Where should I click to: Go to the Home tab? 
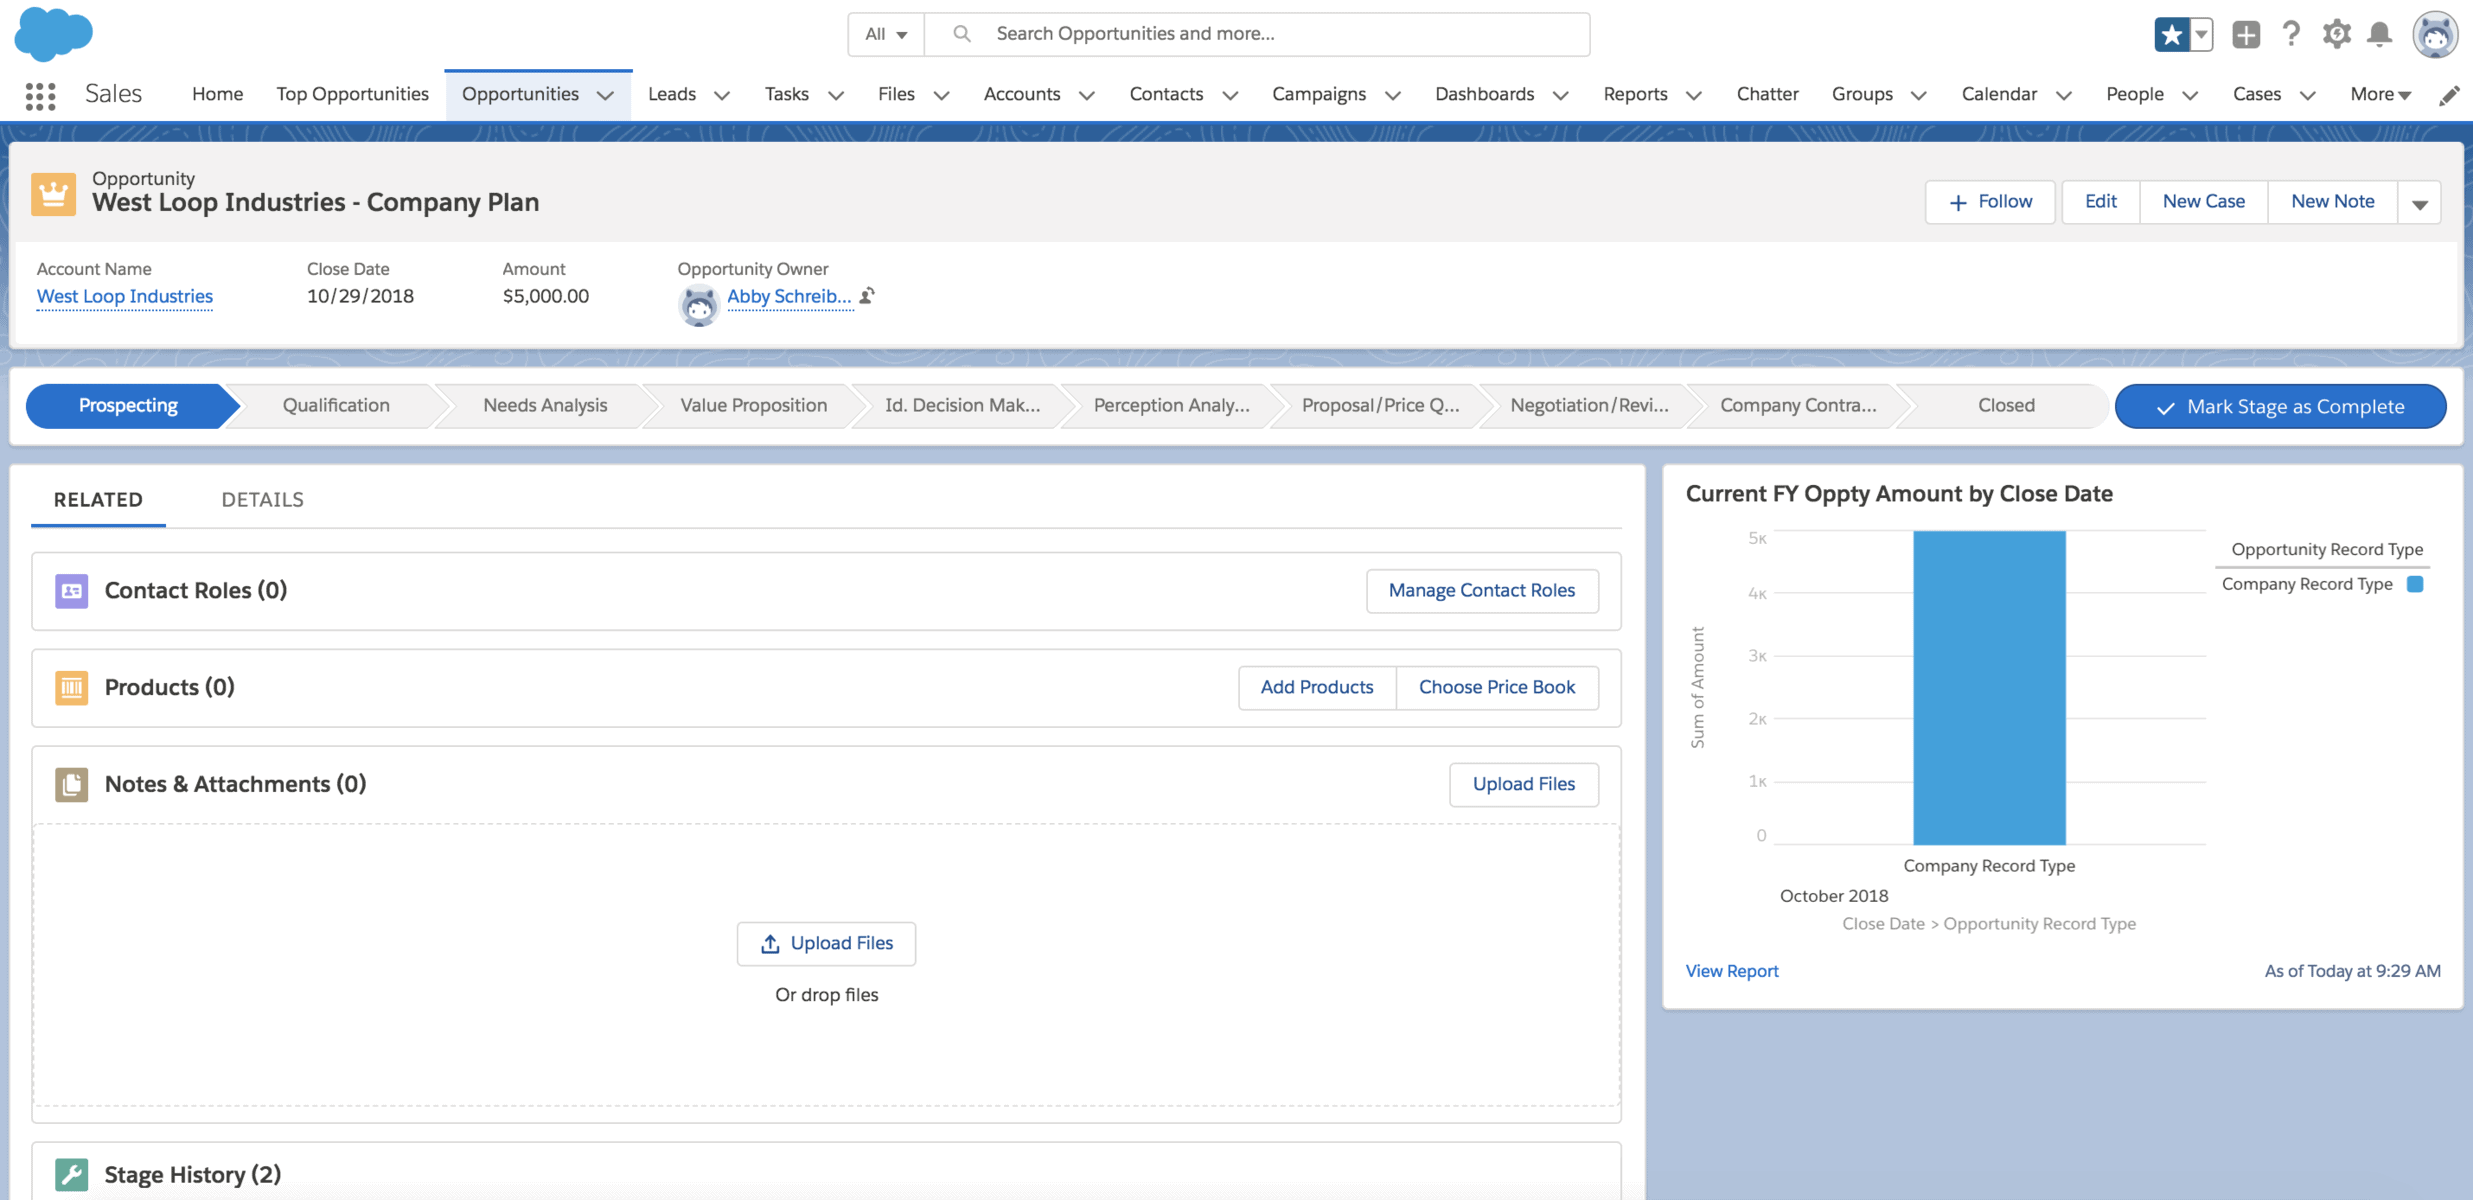coord(217,94)
